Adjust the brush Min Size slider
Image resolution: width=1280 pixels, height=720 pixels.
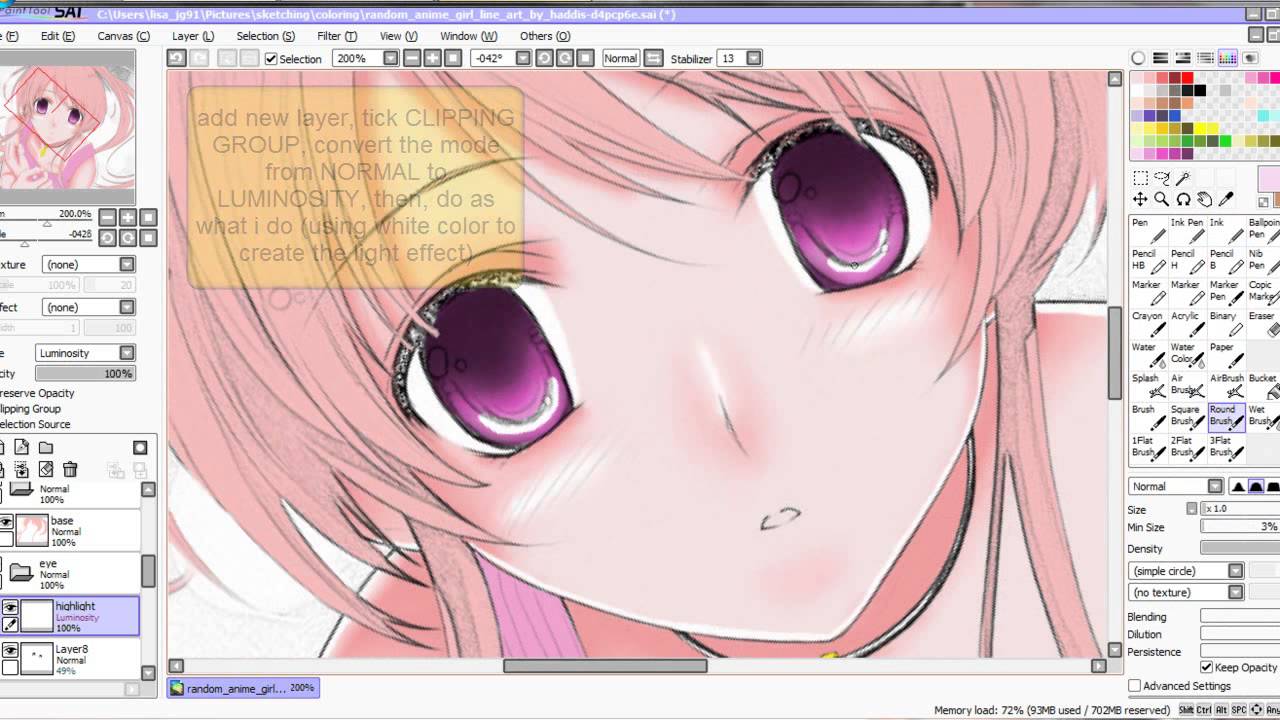[1240, 527]
